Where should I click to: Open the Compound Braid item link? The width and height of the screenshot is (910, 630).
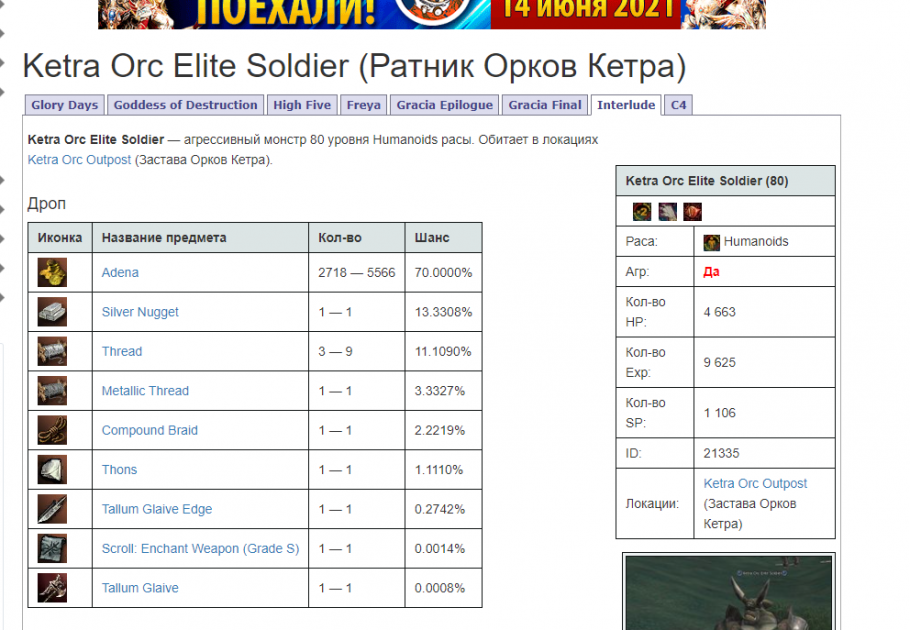click(x=150, y=430)
